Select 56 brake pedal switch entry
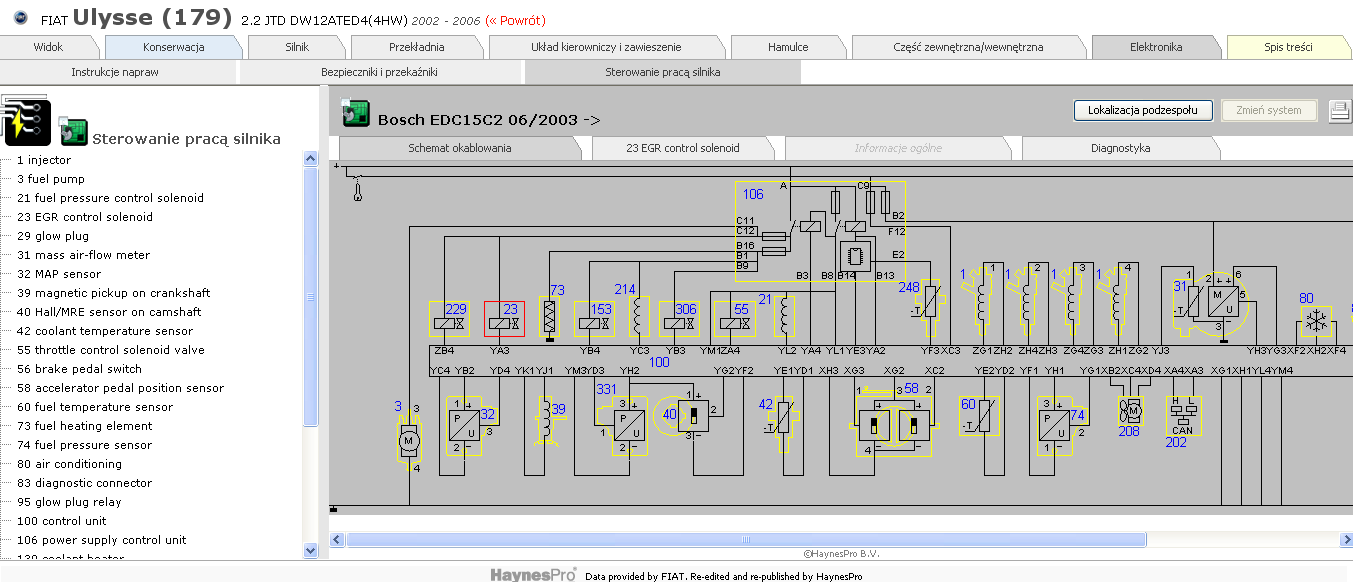 point(79,369)
